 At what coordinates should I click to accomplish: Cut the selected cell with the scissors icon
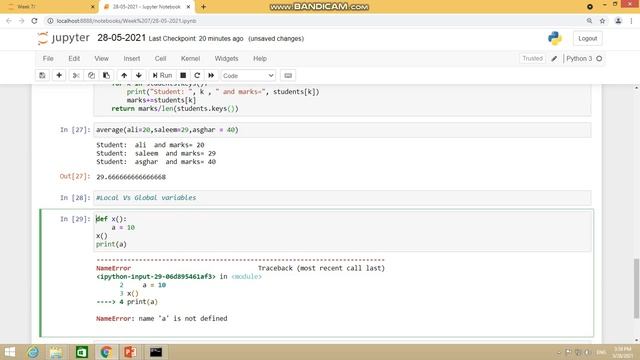click(x=76, y=76)
